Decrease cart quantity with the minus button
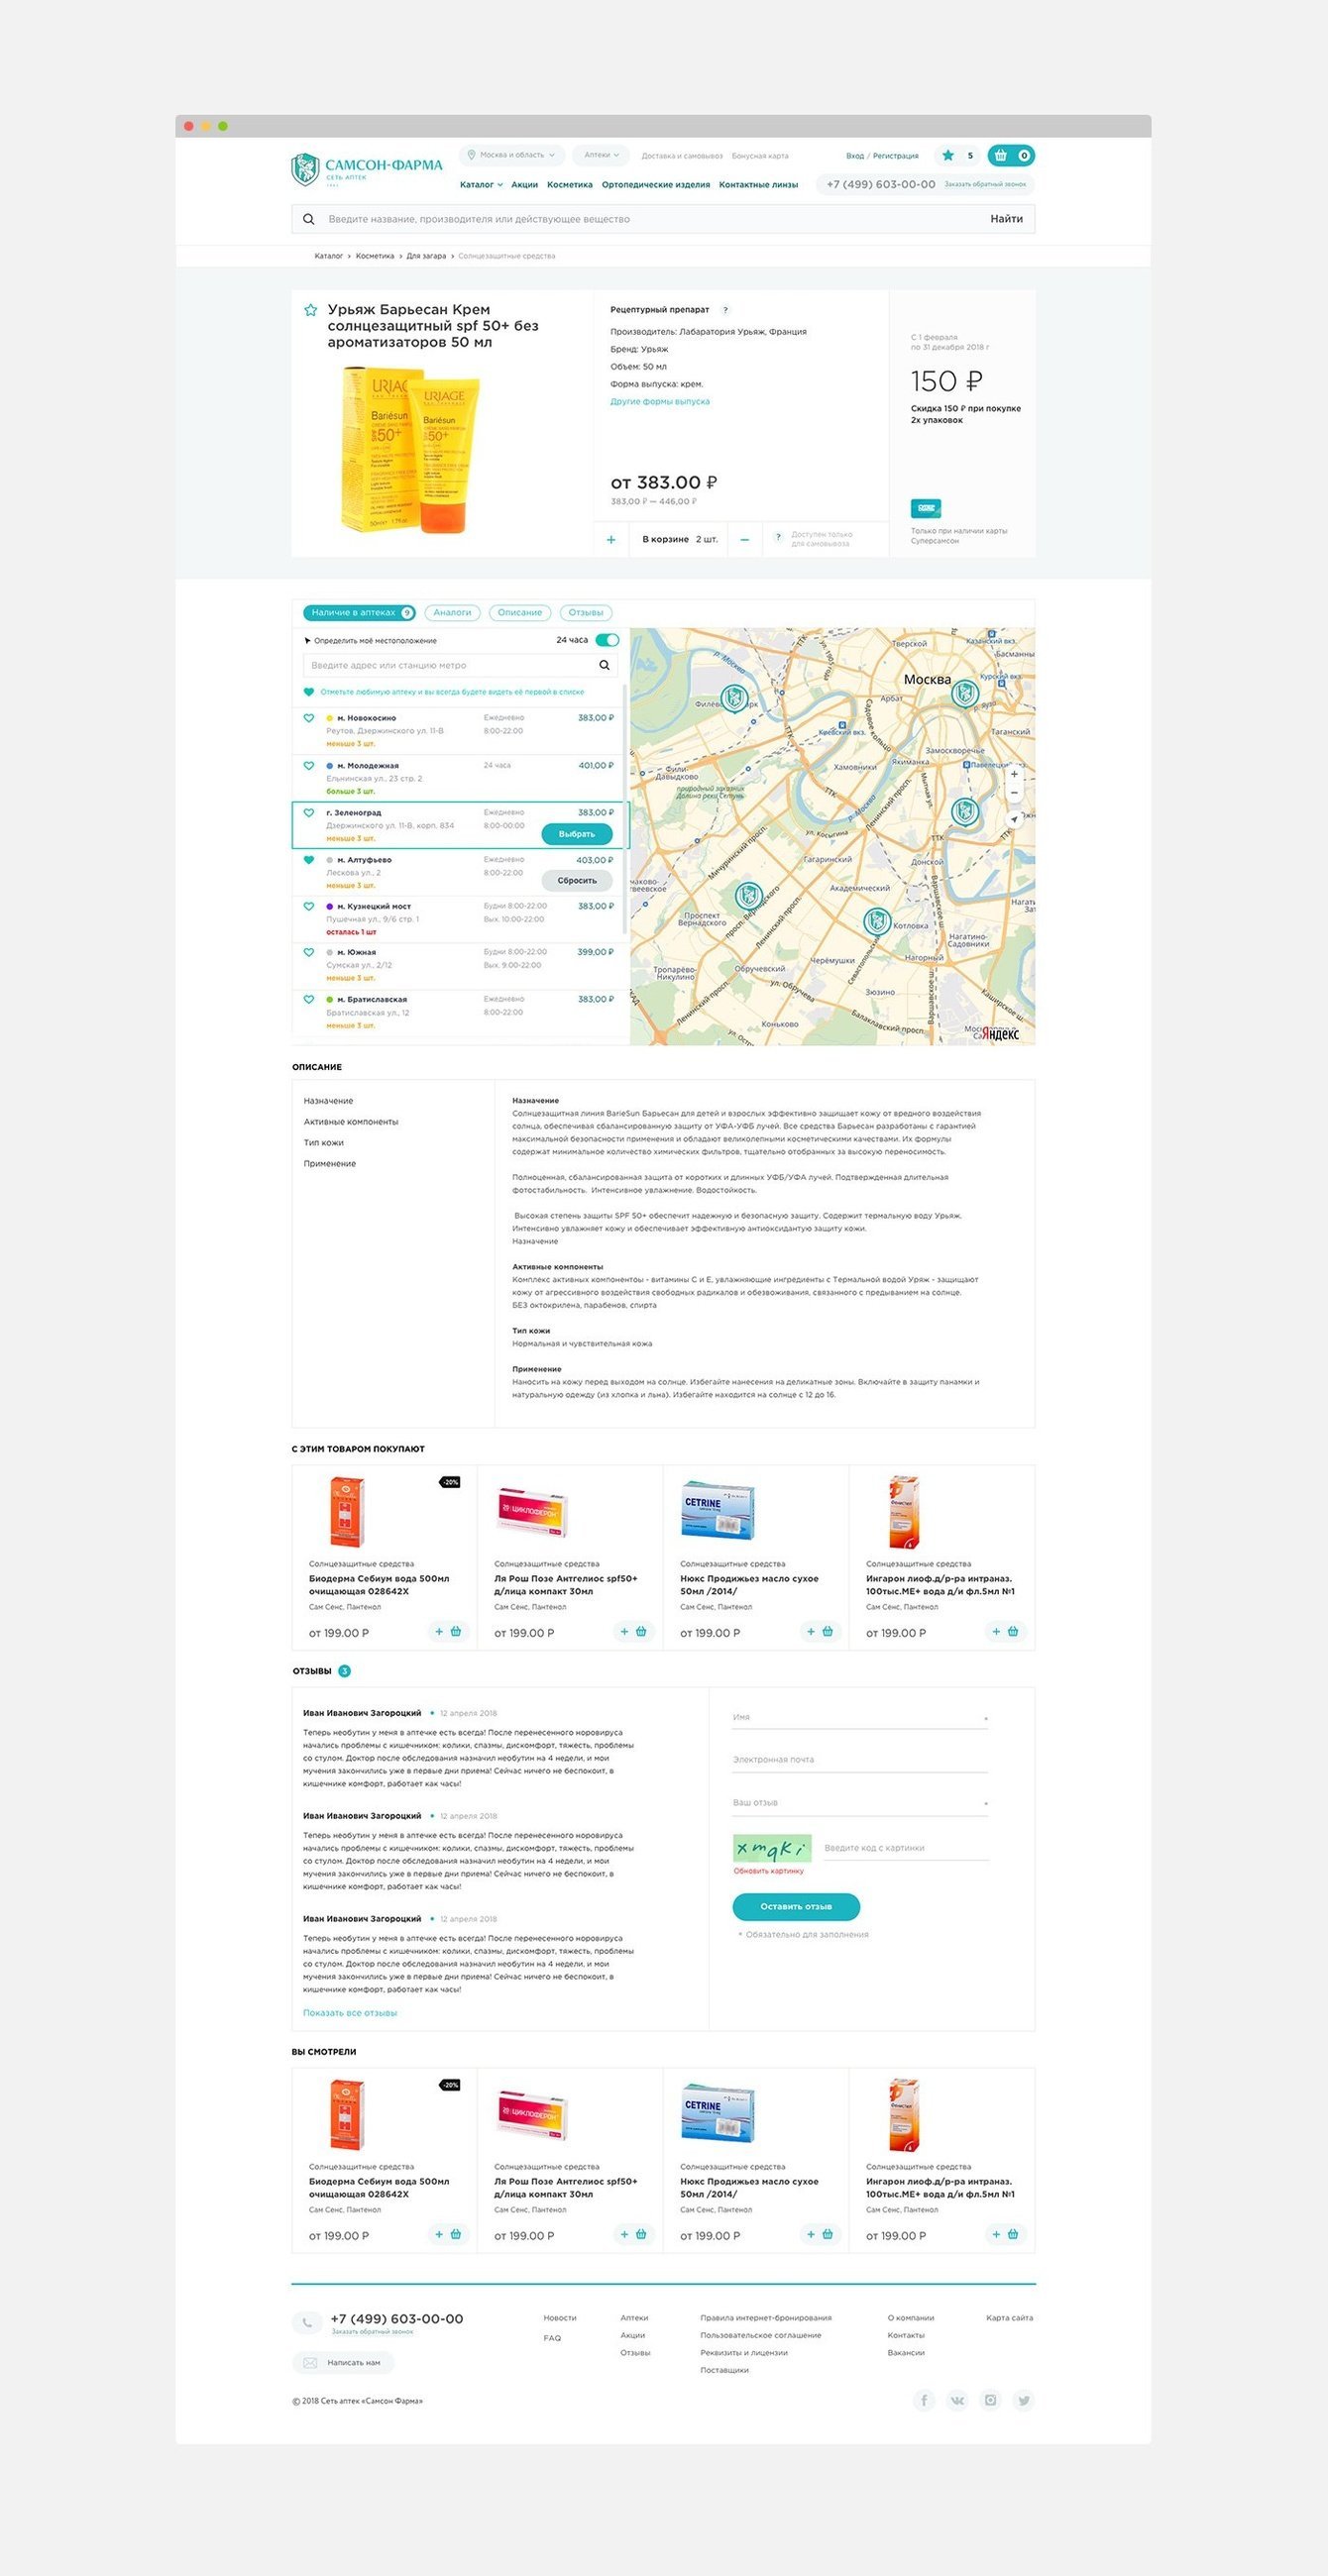Viewport: 1328px width, 2576px height. point(745,540)
